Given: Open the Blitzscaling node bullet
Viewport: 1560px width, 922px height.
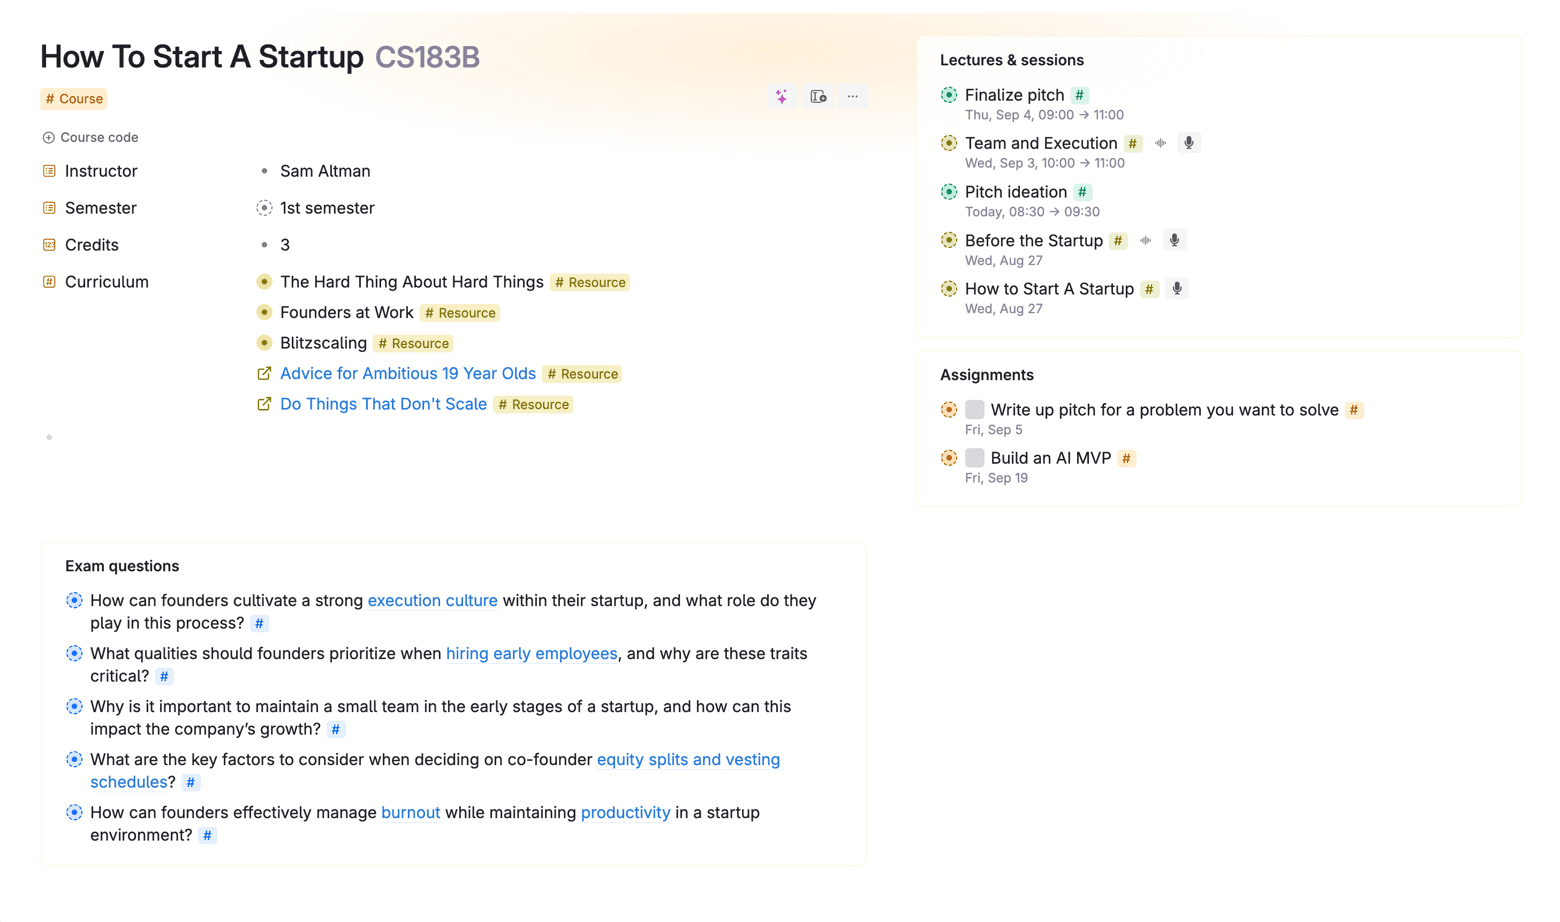Looking at the screenshot, I should [264, 343].
